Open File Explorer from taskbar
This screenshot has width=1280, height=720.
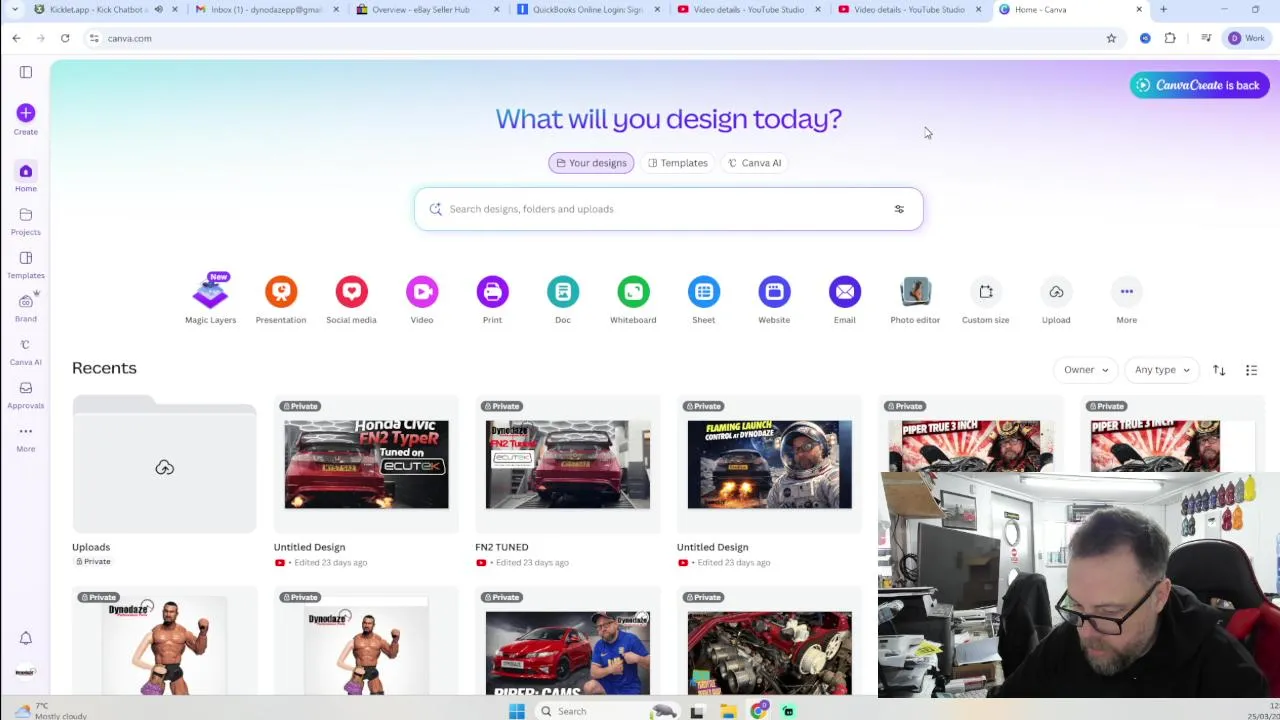click(728, 711)
